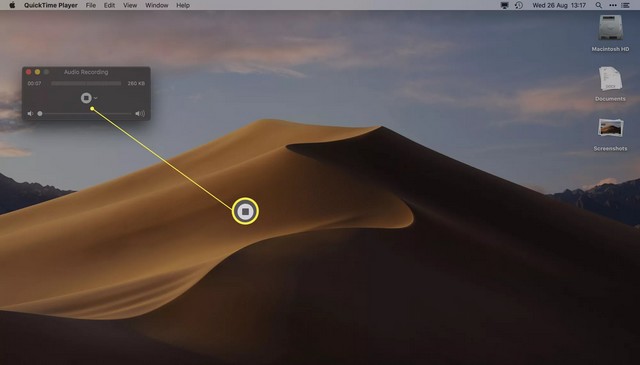Select the Documents desktop icon

610,79
